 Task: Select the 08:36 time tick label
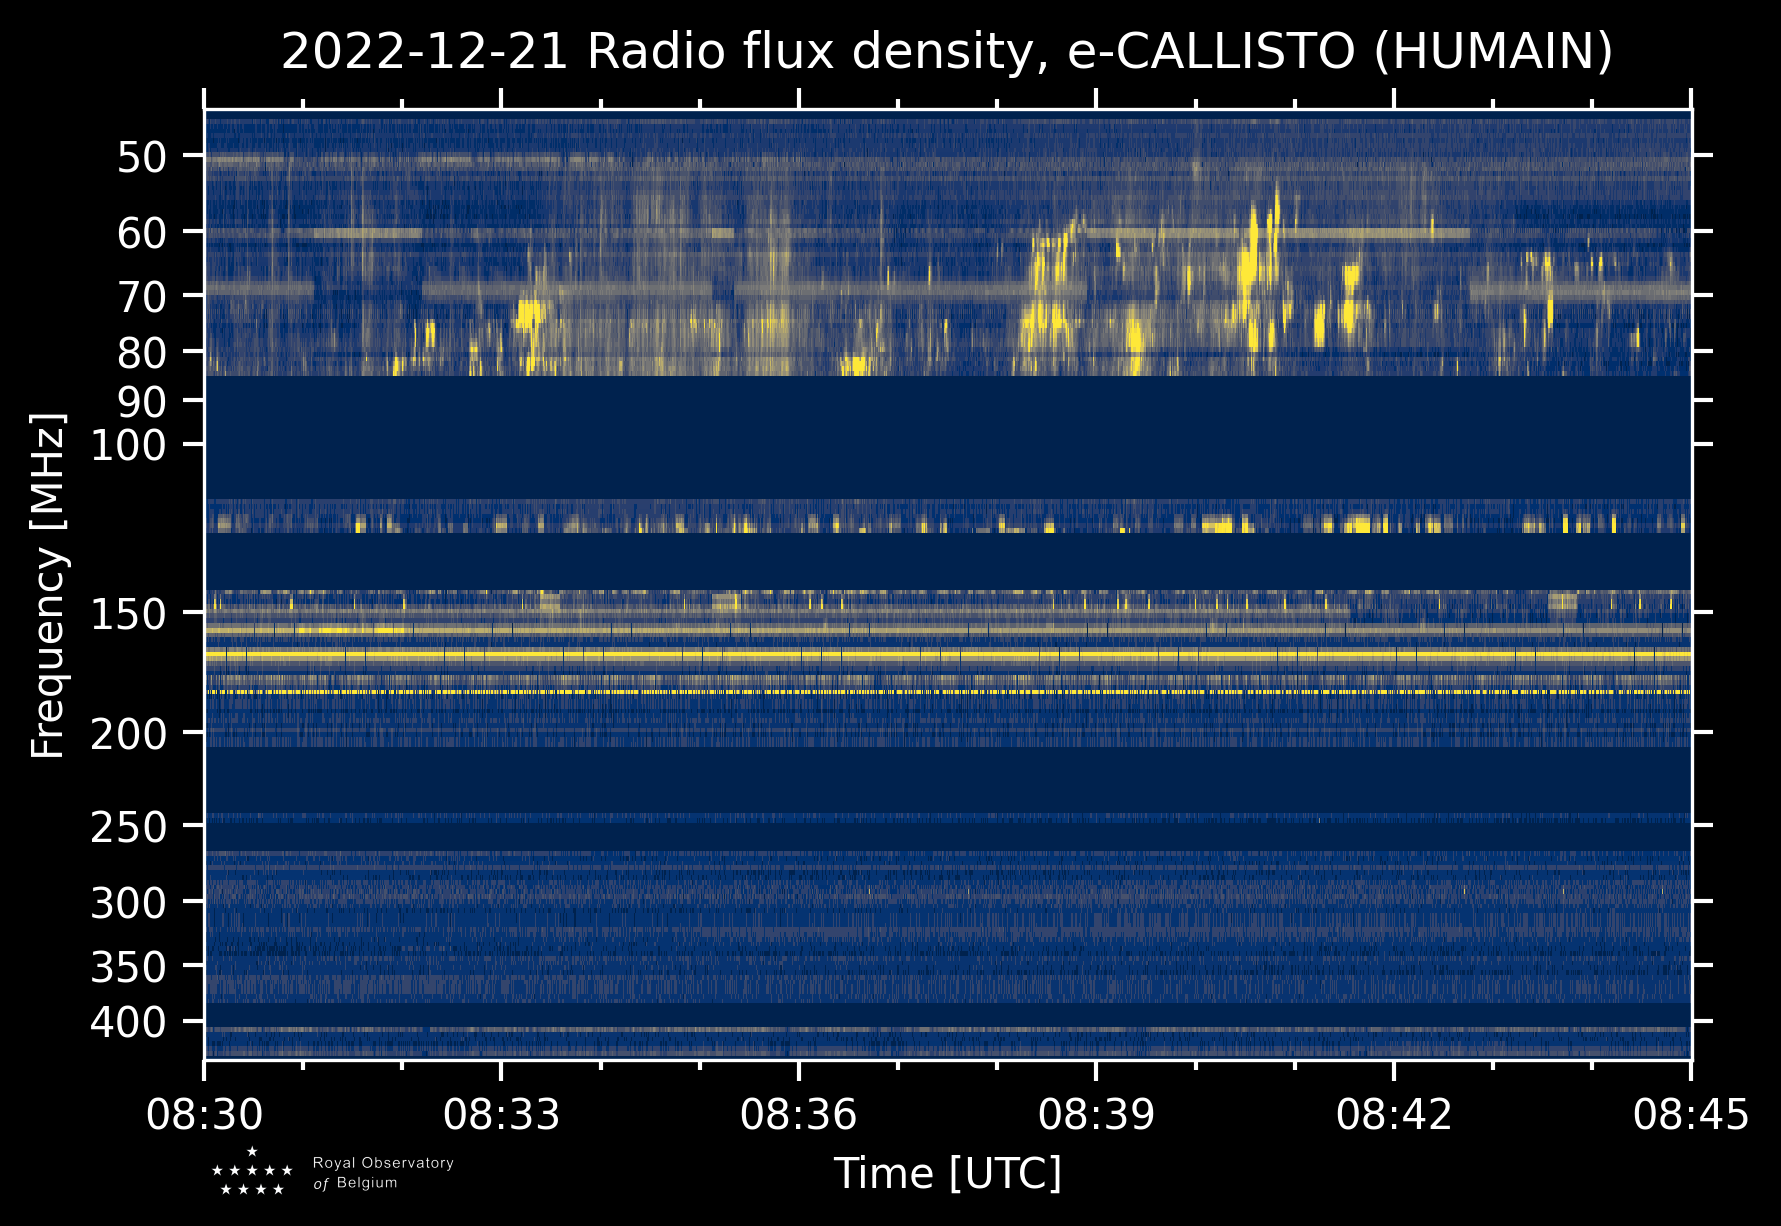798,1114
